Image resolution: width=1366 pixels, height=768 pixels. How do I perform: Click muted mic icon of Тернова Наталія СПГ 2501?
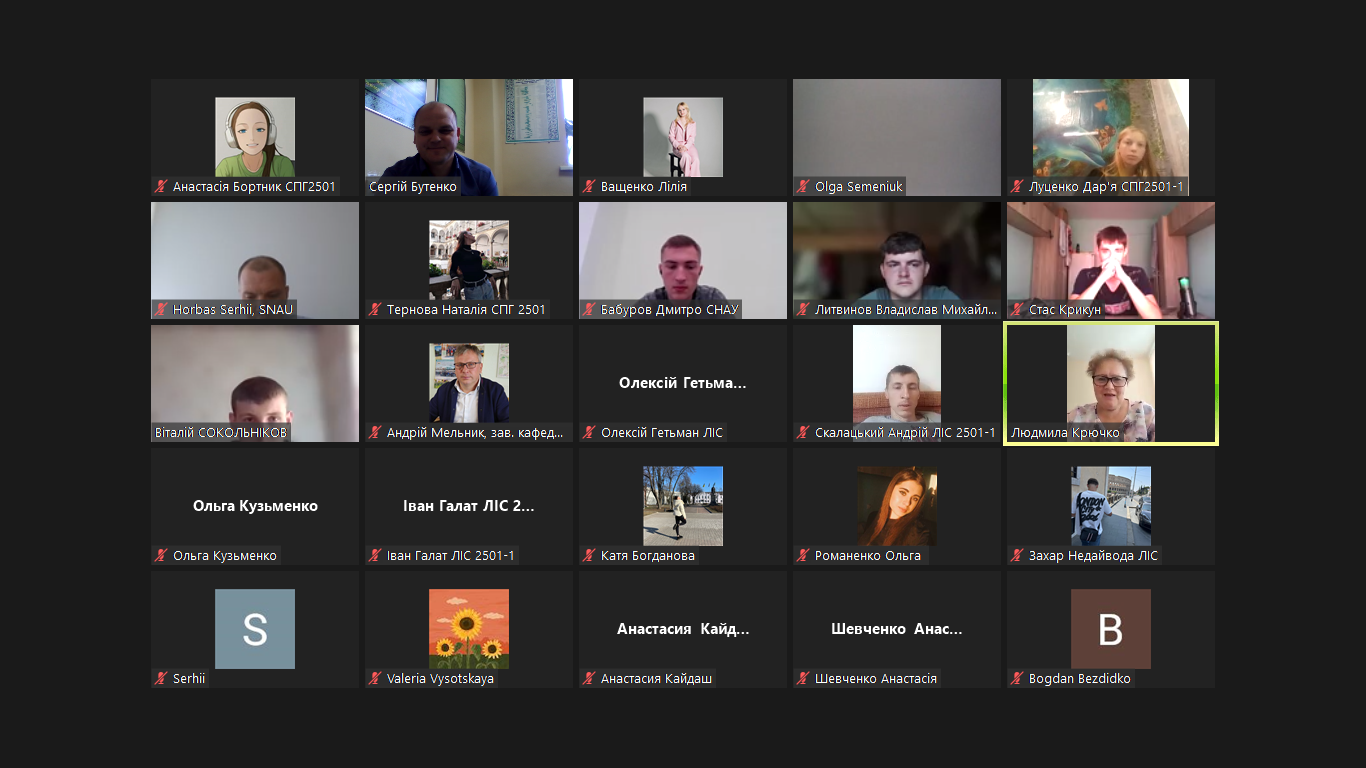pos(375,310)
